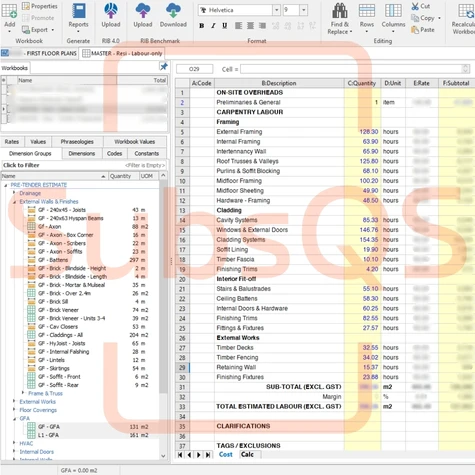Collapse the PRE-TENDER ESTIMATE node
This screenshot has width=475, height=475.
[5, 185]
